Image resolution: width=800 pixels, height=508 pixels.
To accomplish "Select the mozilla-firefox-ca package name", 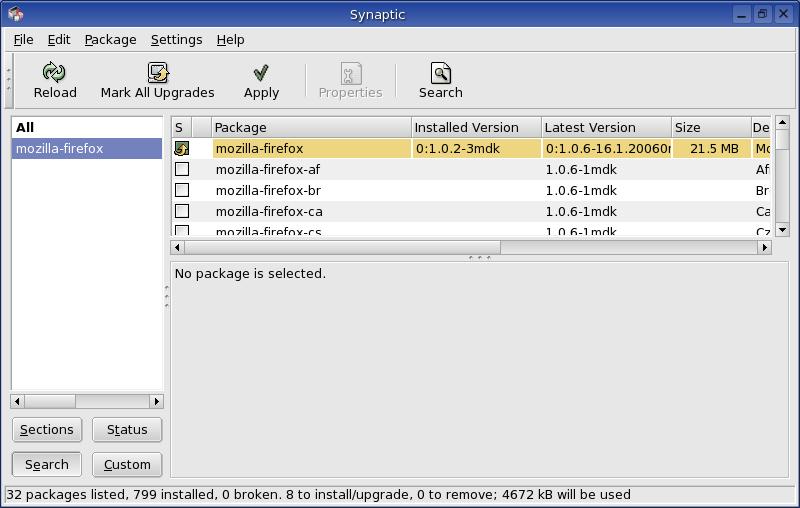I will [269, 211].
